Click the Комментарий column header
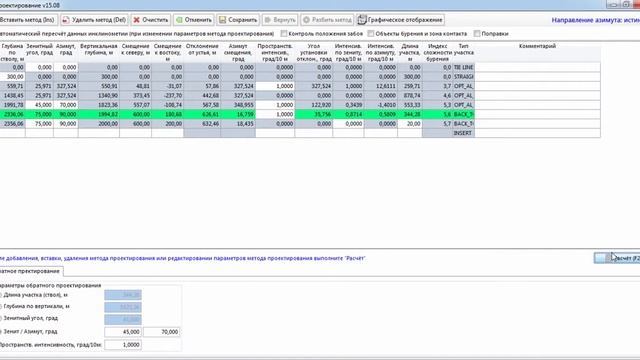The image size is (640, 360). pos(537,52)
